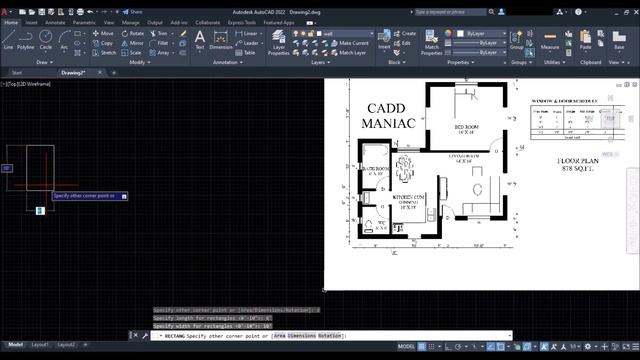This screenshot has height=360, width=640.
Task: Click Create block button
Action: click(405, 33)
